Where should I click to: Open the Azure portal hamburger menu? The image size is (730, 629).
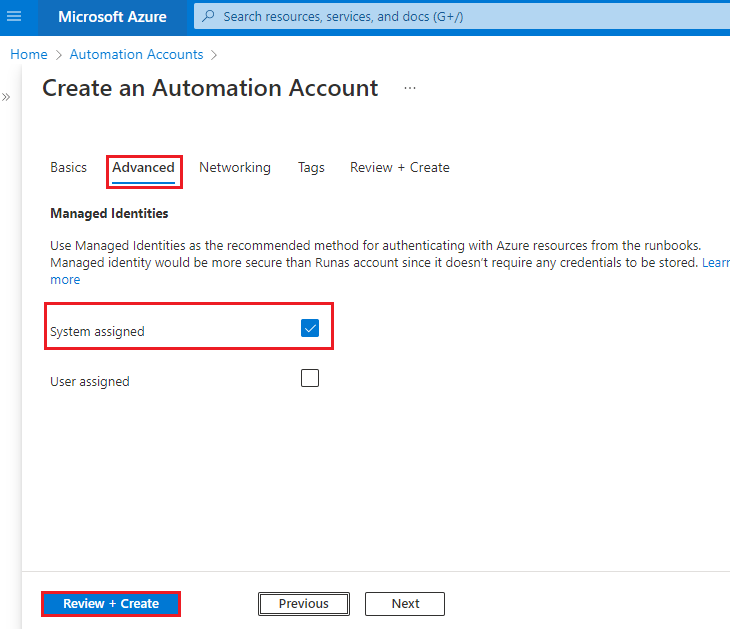pos(14,17)
